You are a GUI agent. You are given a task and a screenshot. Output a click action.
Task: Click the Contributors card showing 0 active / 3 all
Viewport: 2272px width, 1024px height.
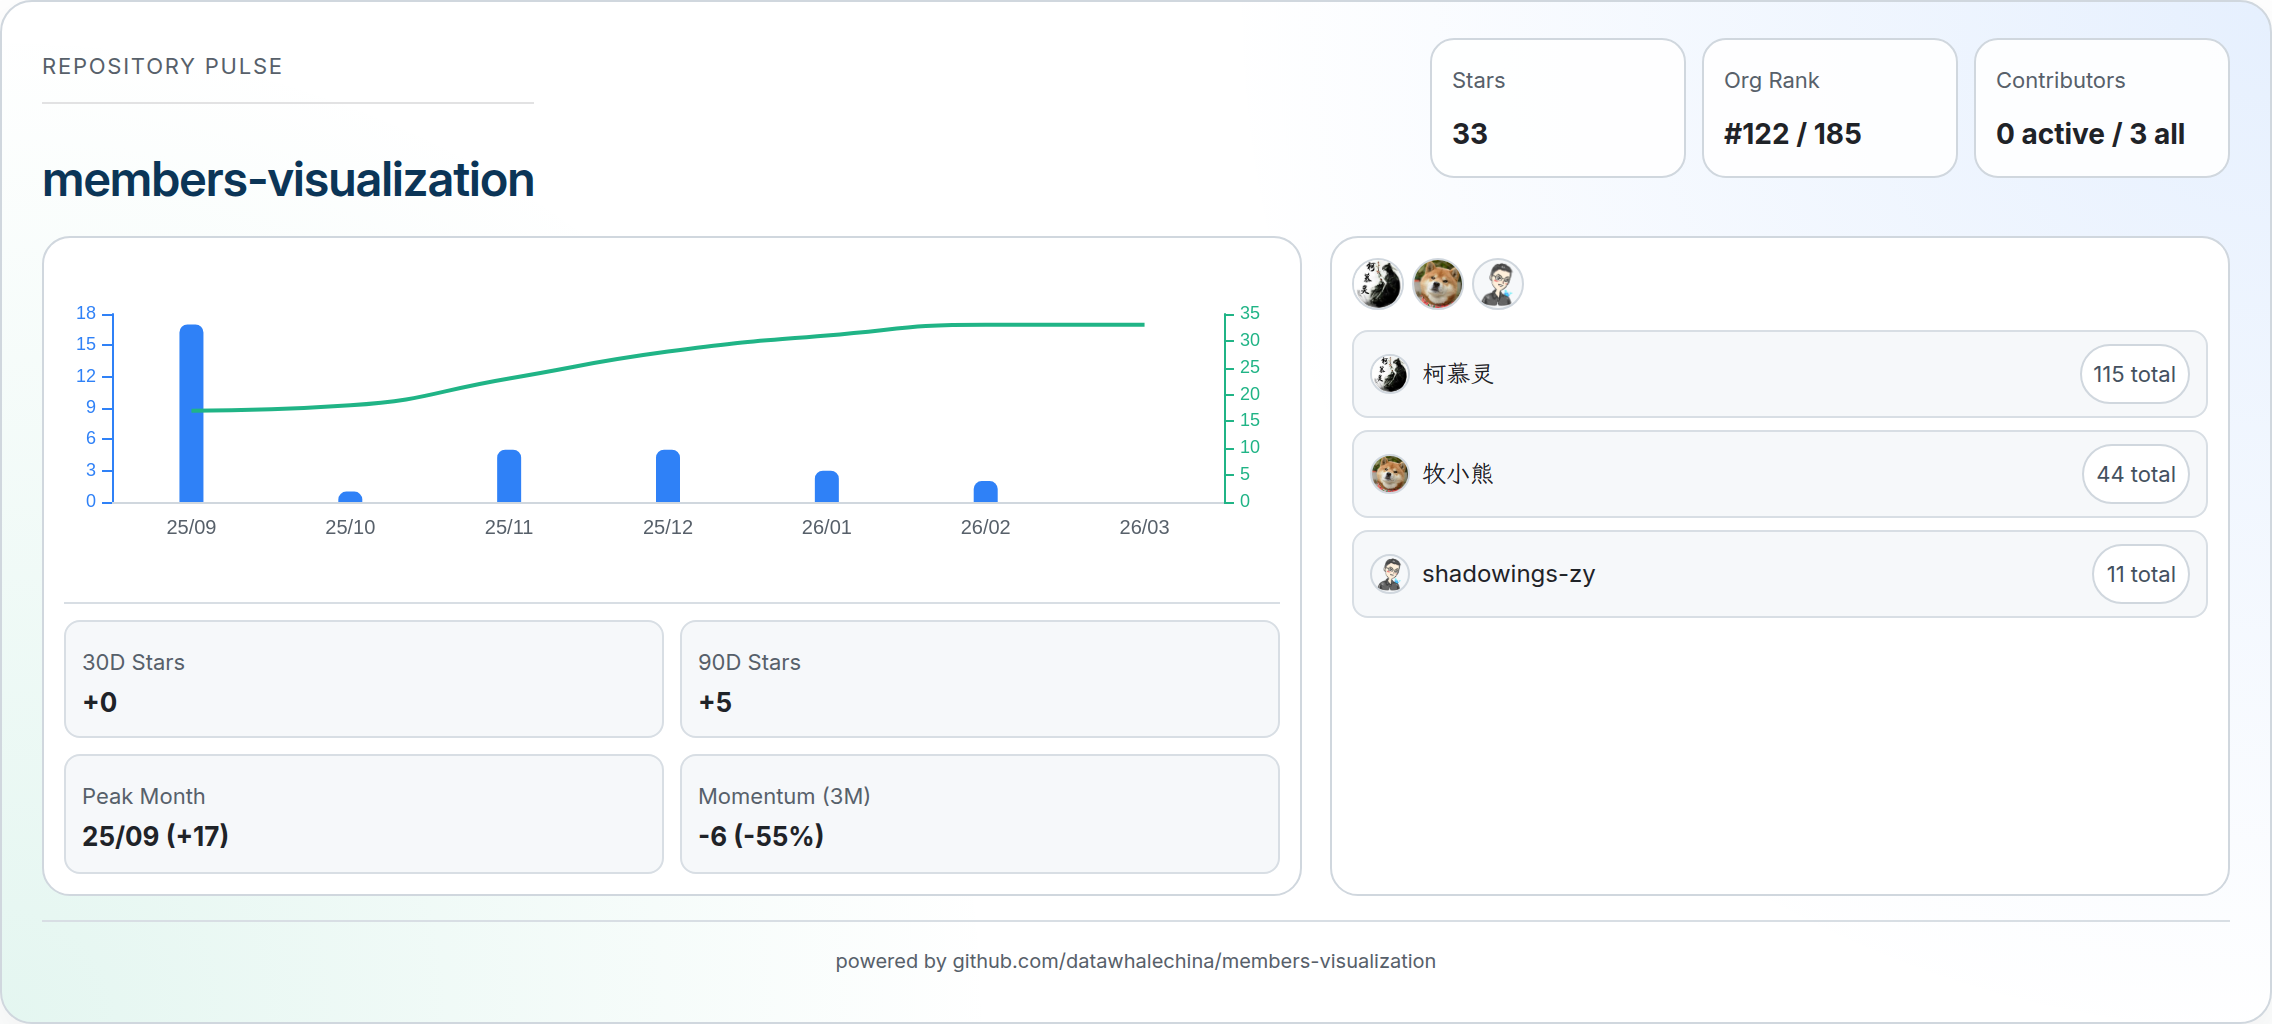coord(2100,108)
